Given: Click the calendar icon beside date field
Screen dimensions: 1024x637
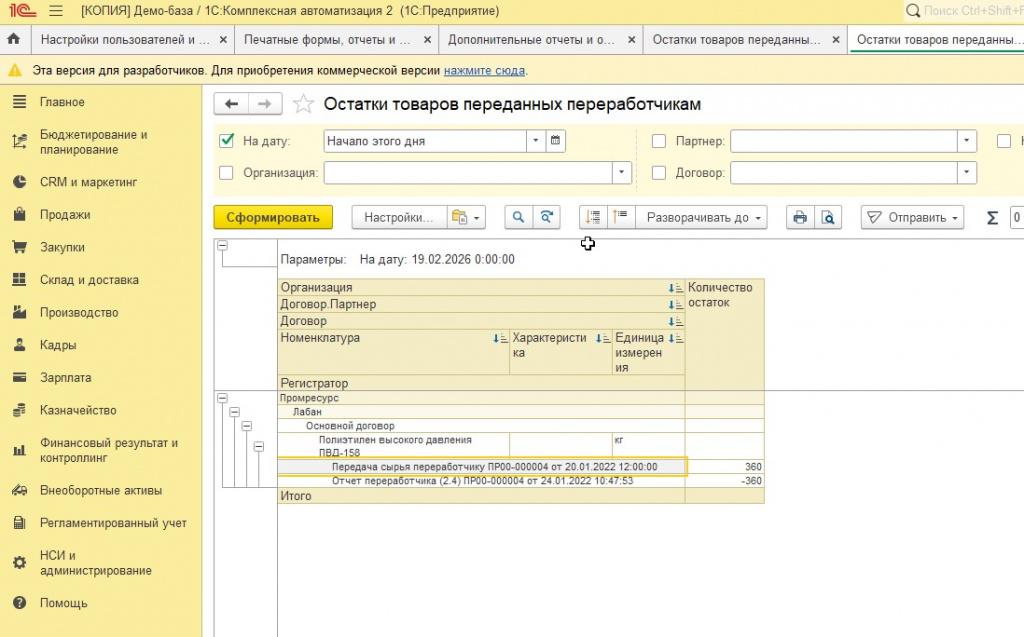Looking at the screenshot, I should point(556,141).
